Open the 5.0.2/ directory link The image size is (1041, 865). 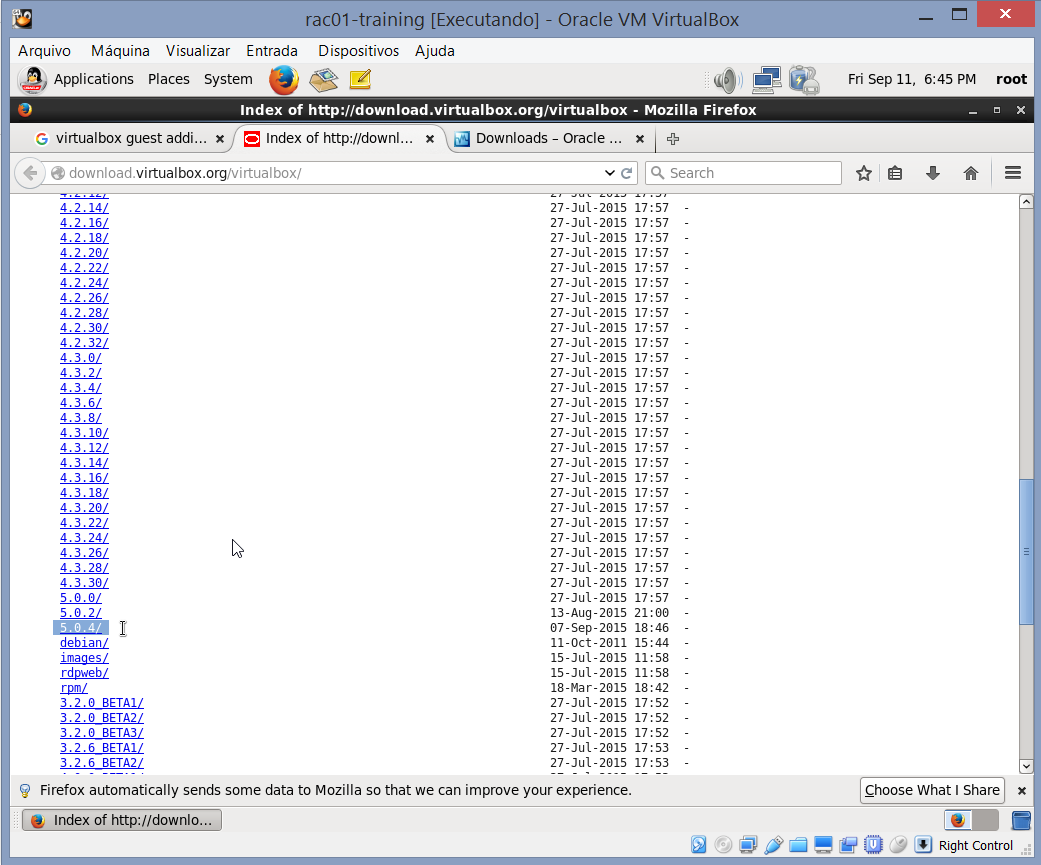(81, 613)
